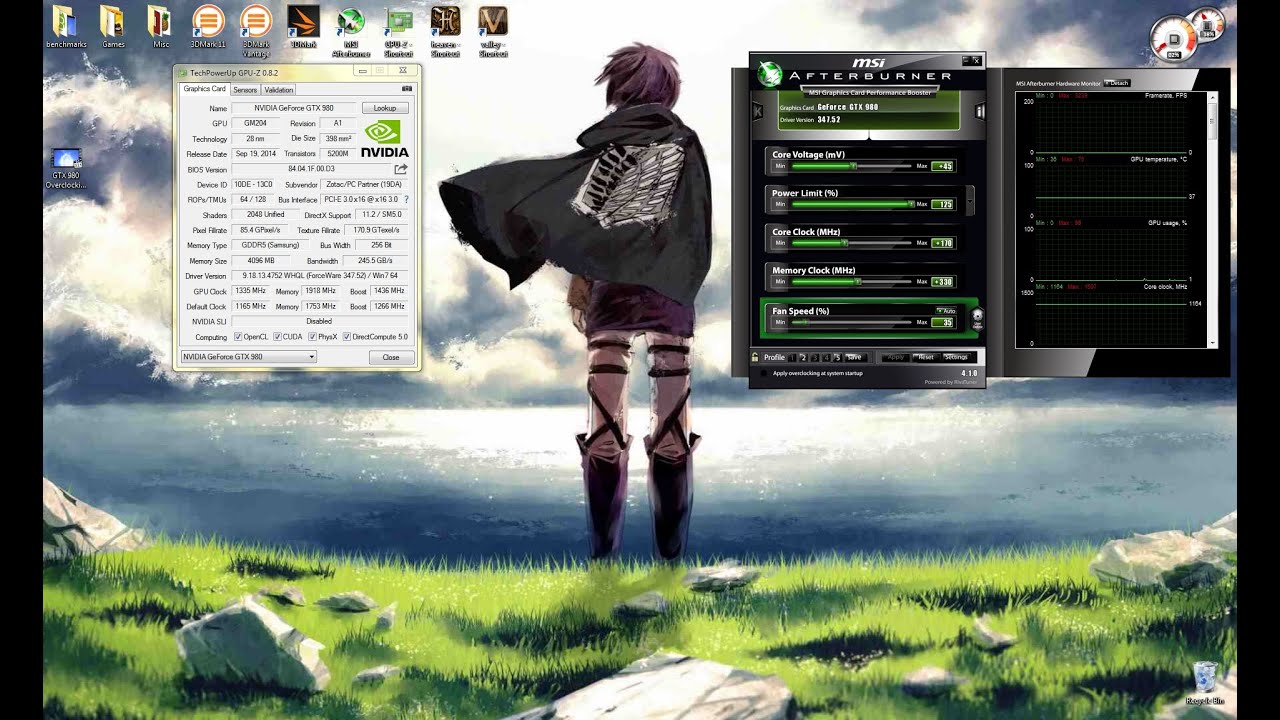Open Afterburner Settings

(957, 357)
